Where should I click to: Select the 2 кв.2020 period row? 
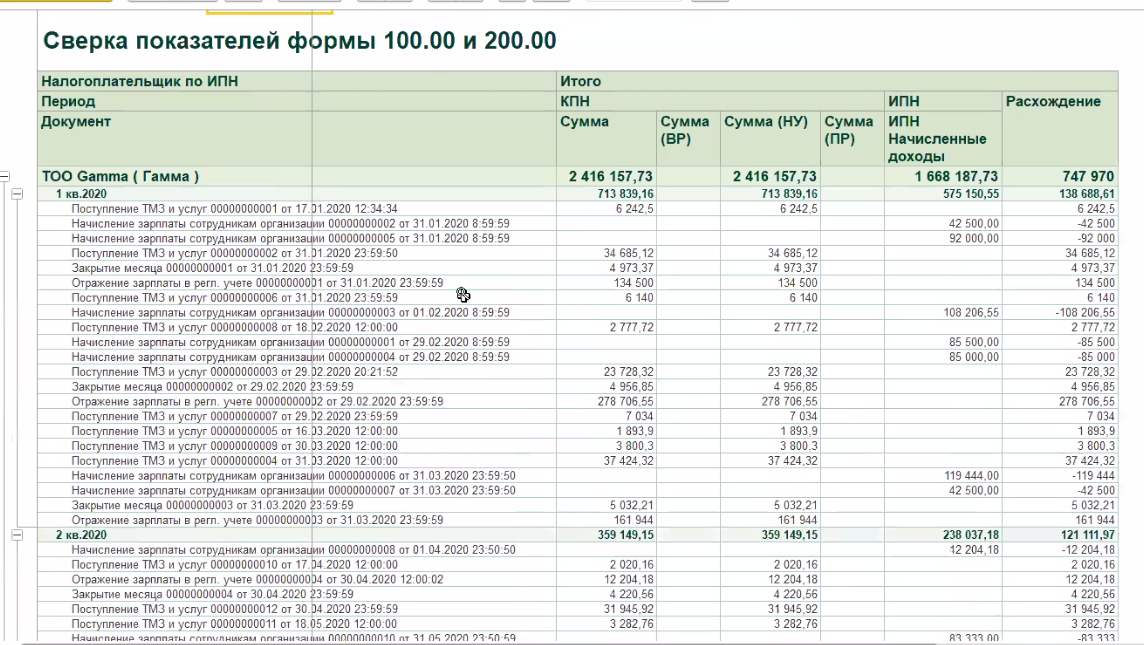81,536
